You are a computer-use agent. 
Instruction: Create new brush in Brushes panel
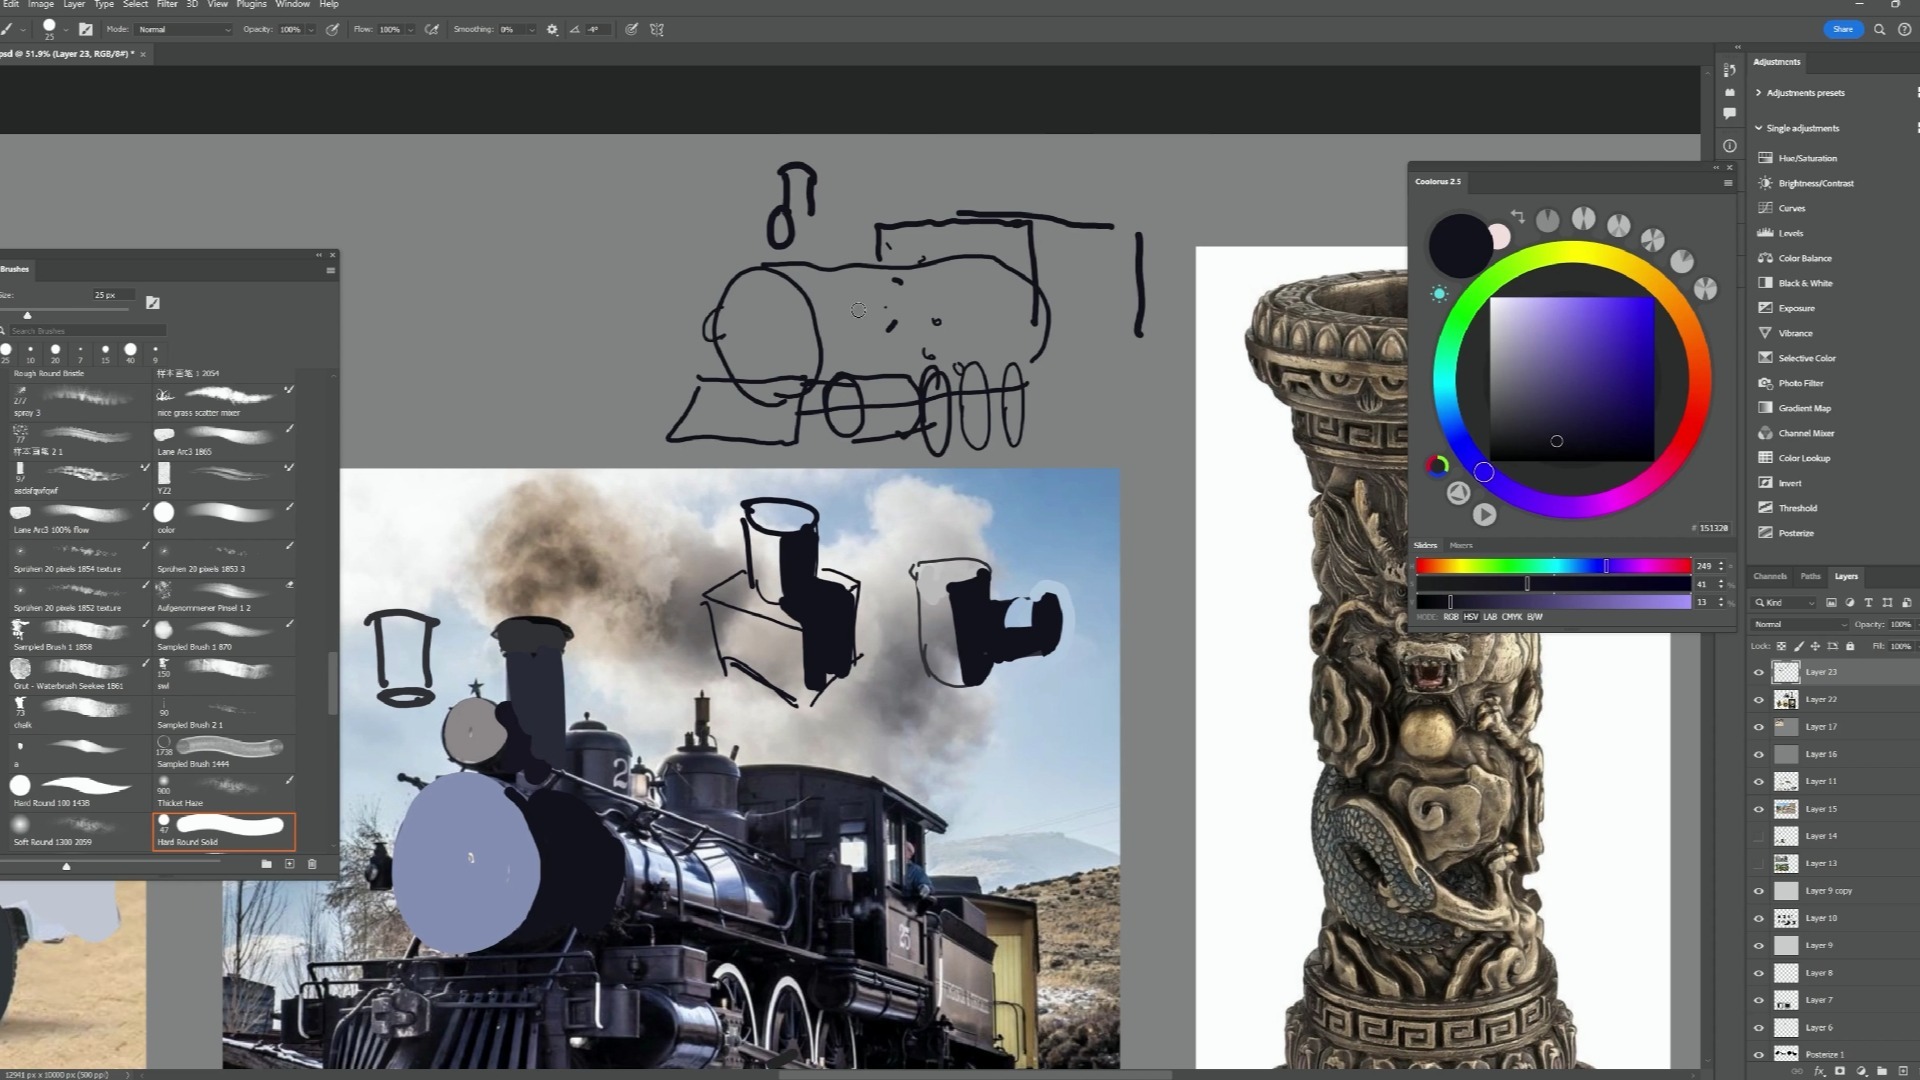[x=289, y=863]
